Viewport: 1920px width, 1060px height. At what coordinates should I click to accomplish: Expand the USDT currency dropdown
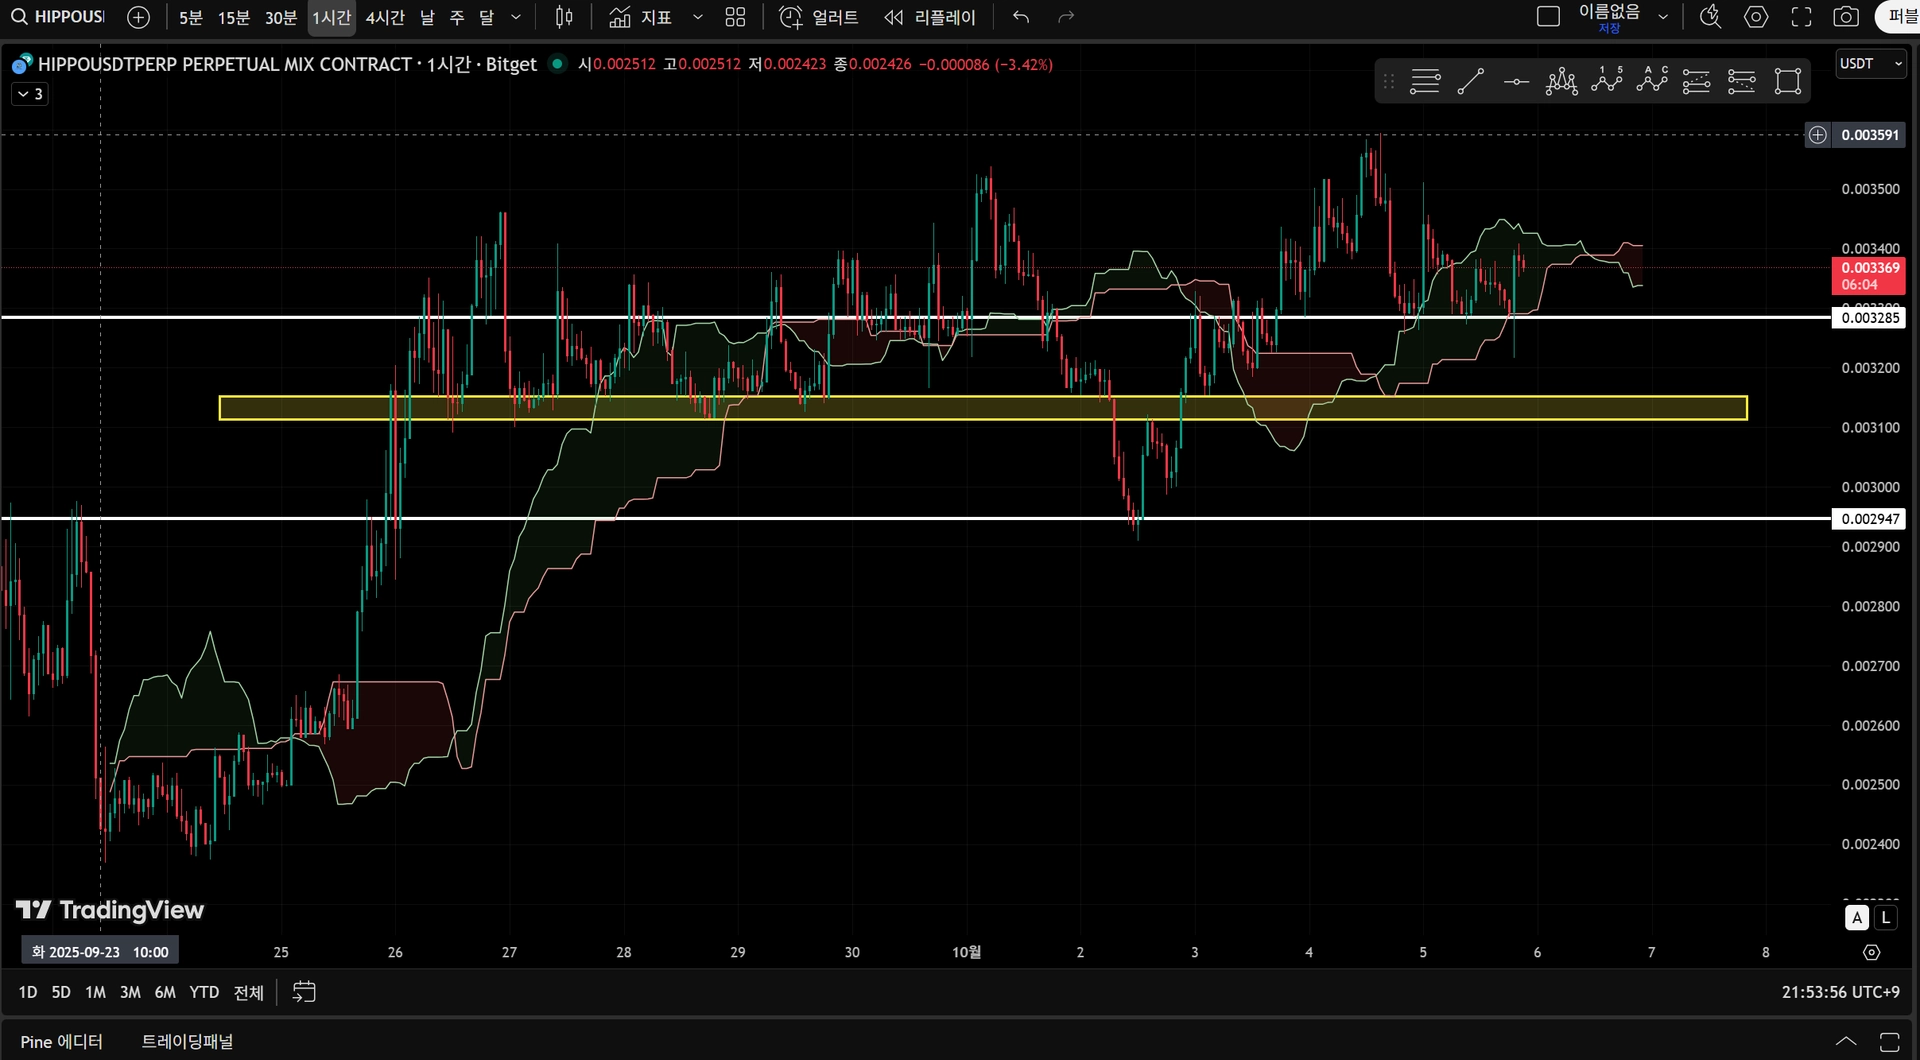click(x=1870, y=64)
